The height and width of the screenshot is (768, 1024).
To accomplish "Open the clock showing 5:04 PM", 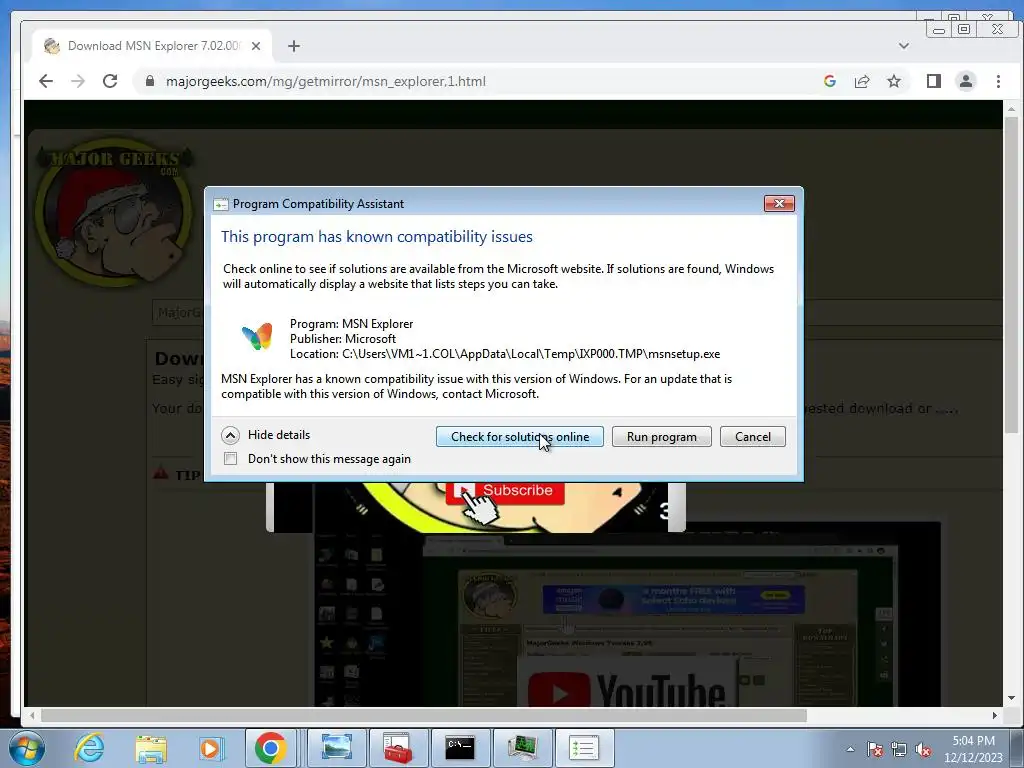I will [973, 749].
